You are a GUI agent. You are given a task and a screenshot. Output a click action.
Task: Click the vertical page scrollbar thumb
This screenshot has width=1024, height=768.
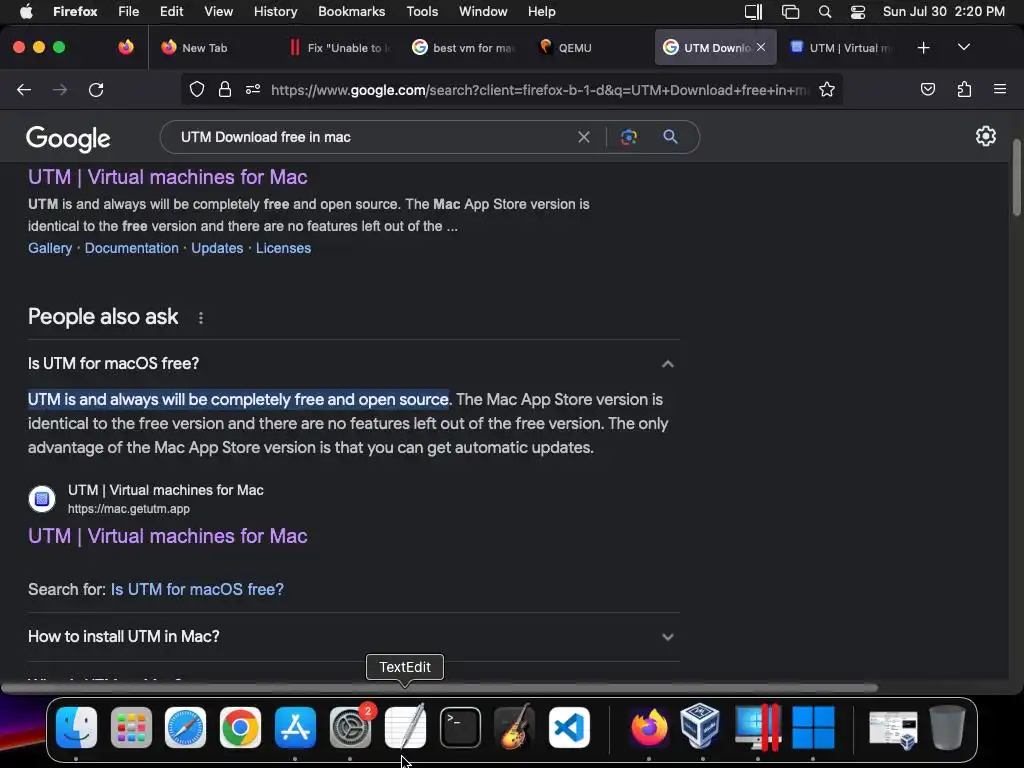(x=1016, y=177)
